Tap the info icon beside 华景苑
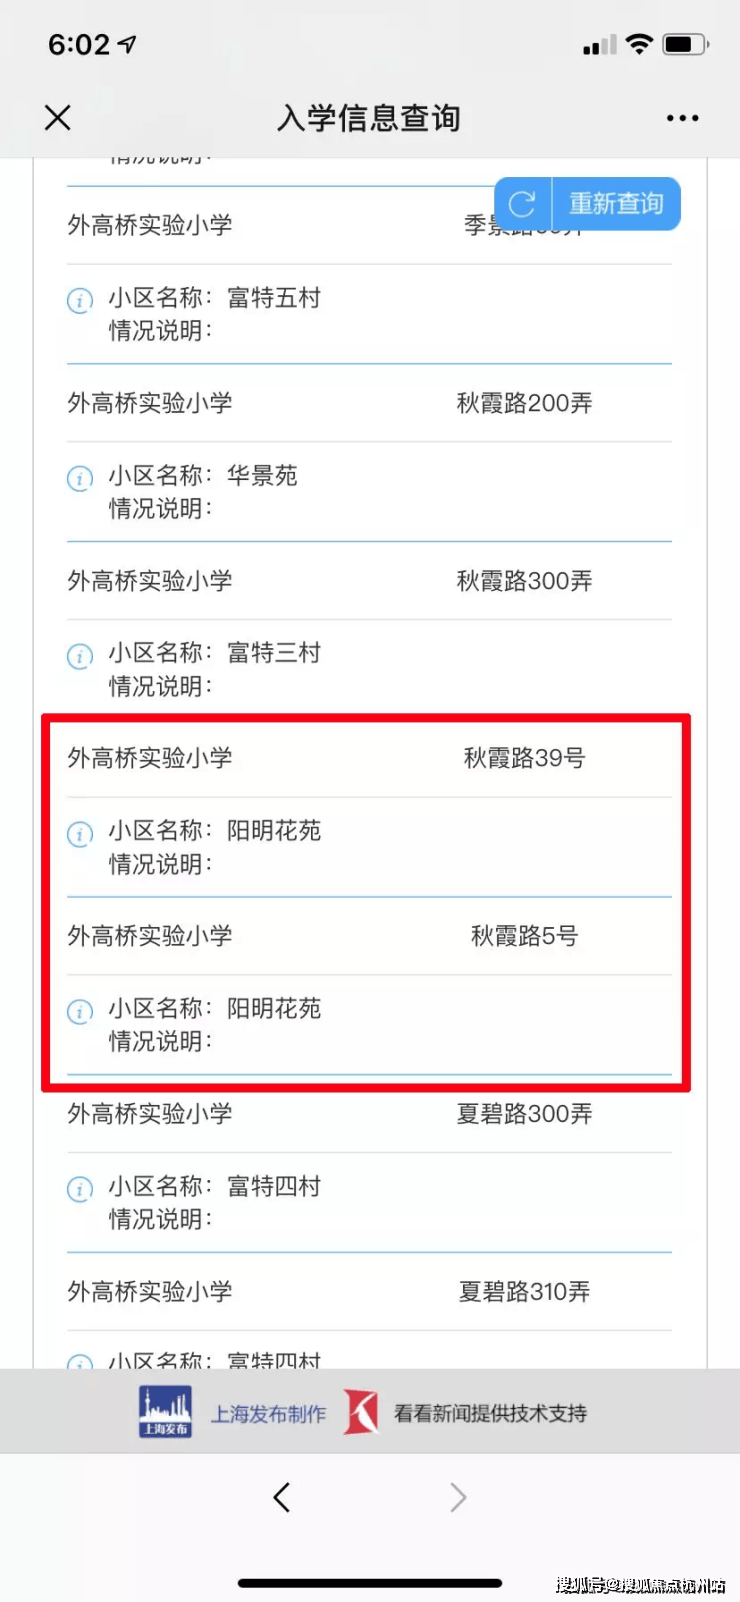740x1602 pixels. click(79, 478)
